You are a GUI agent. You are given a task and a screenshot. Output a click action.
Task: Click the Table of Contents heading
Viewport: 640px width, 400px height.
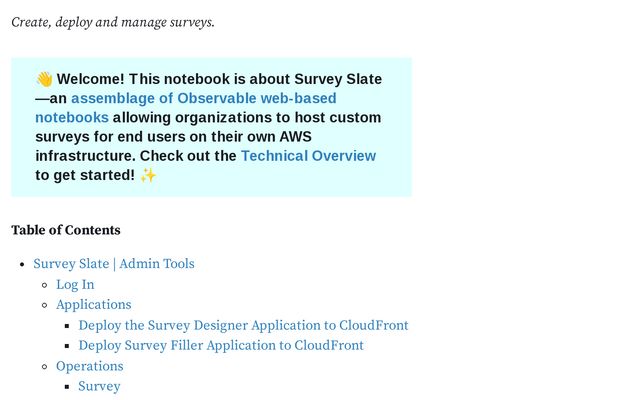pos(66,230)
